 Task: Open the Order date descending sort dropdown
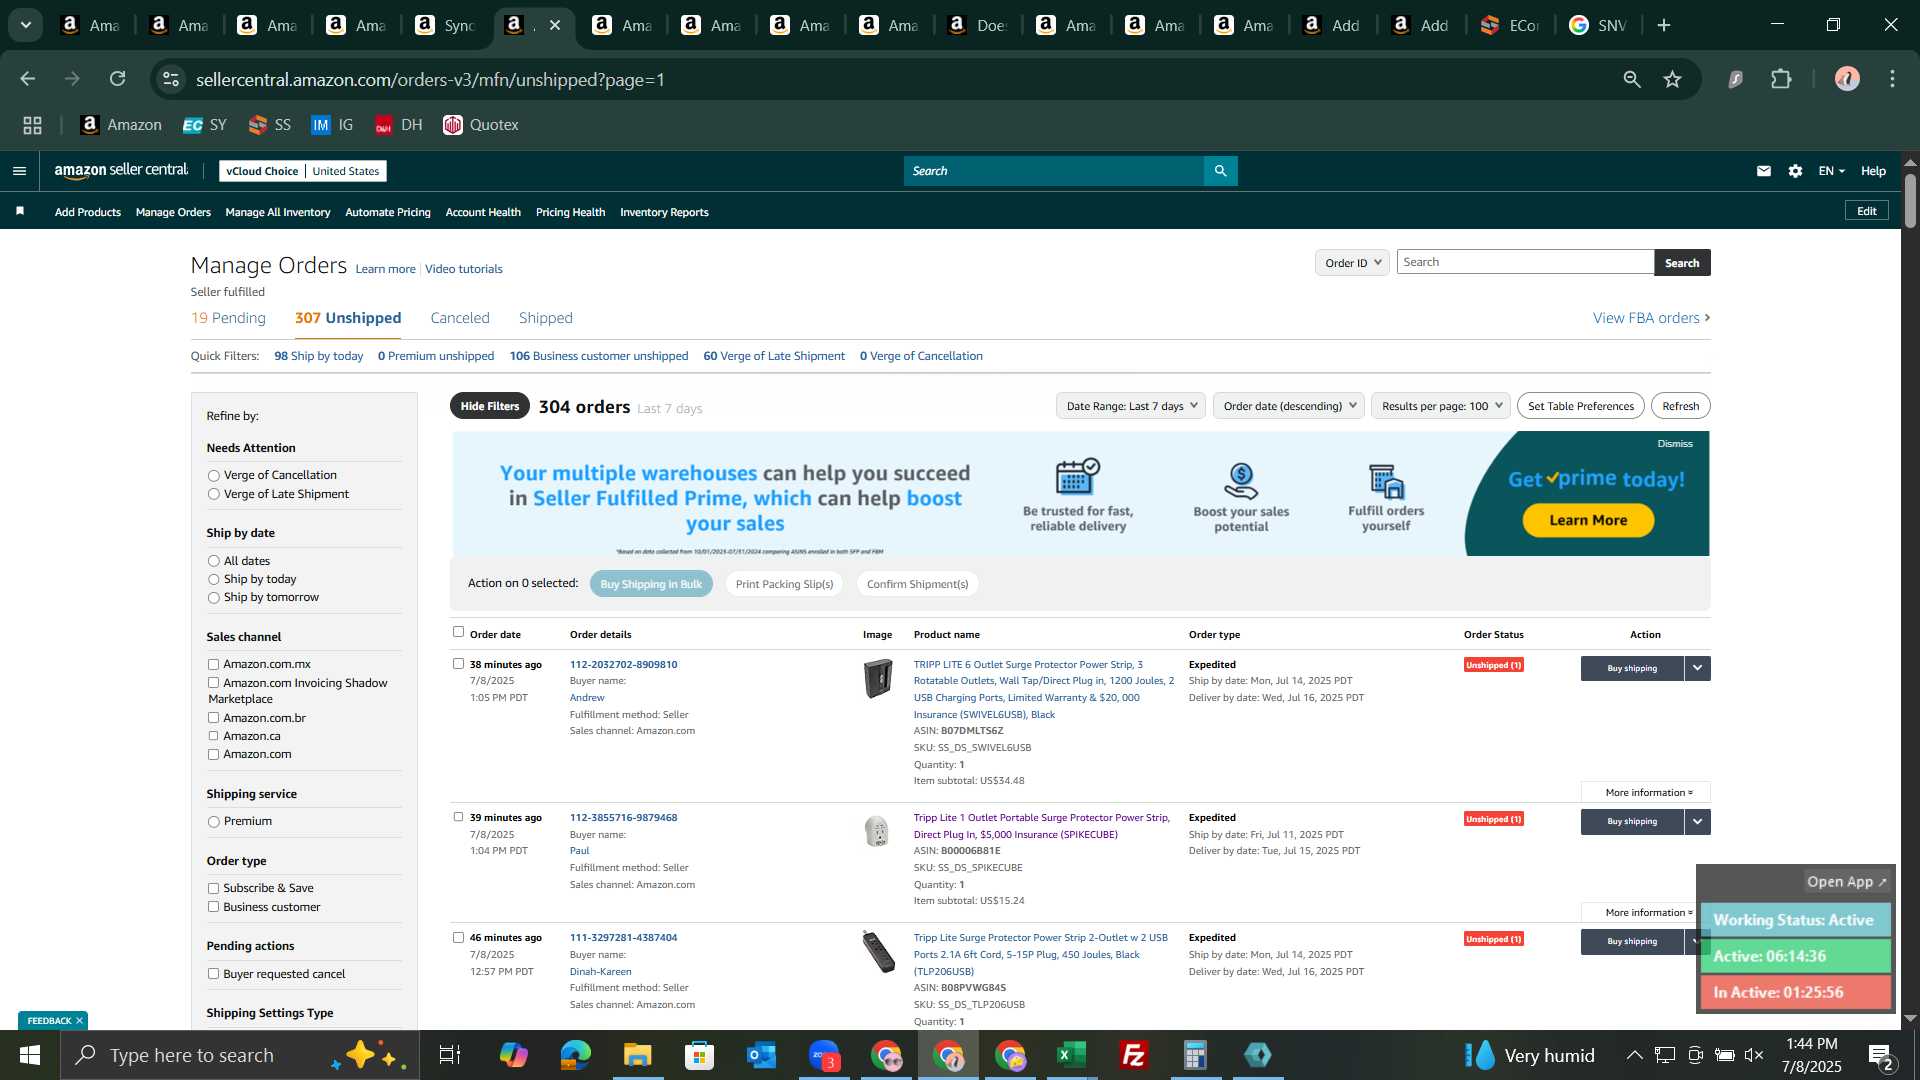tap(1289, 406)
